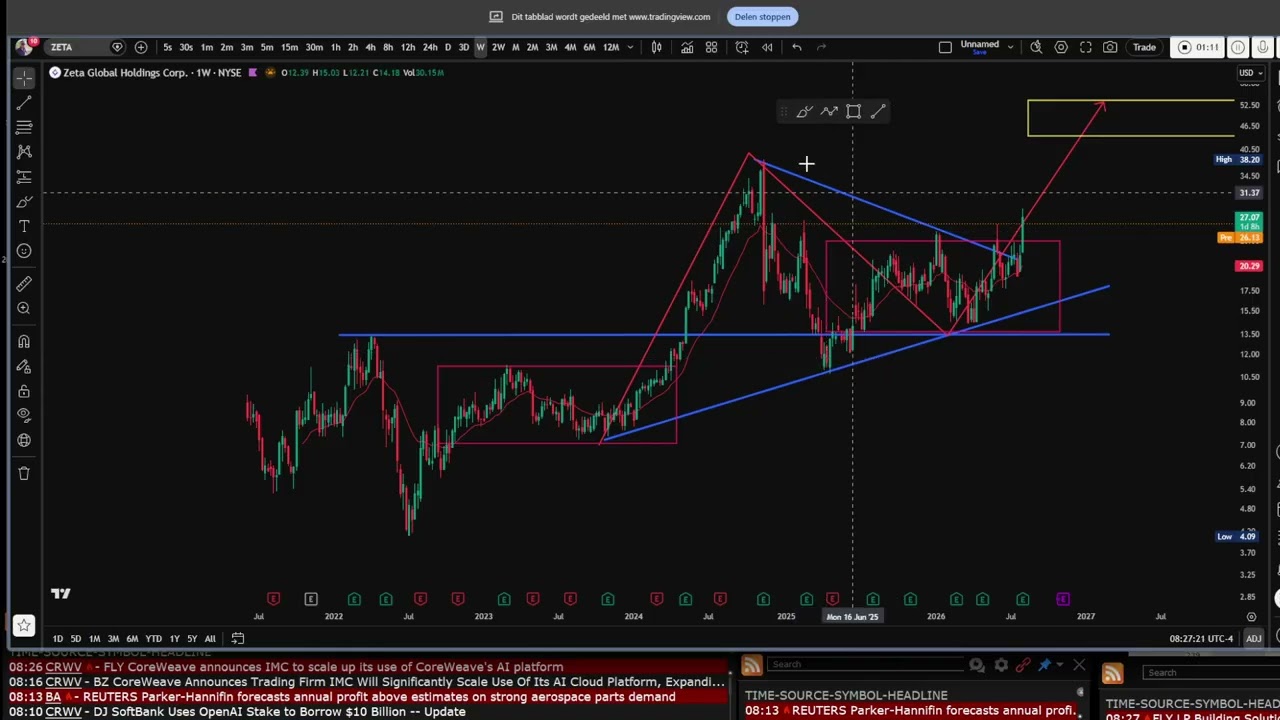Undo the last chart action

pyautogui.click(x=797, y=47)
